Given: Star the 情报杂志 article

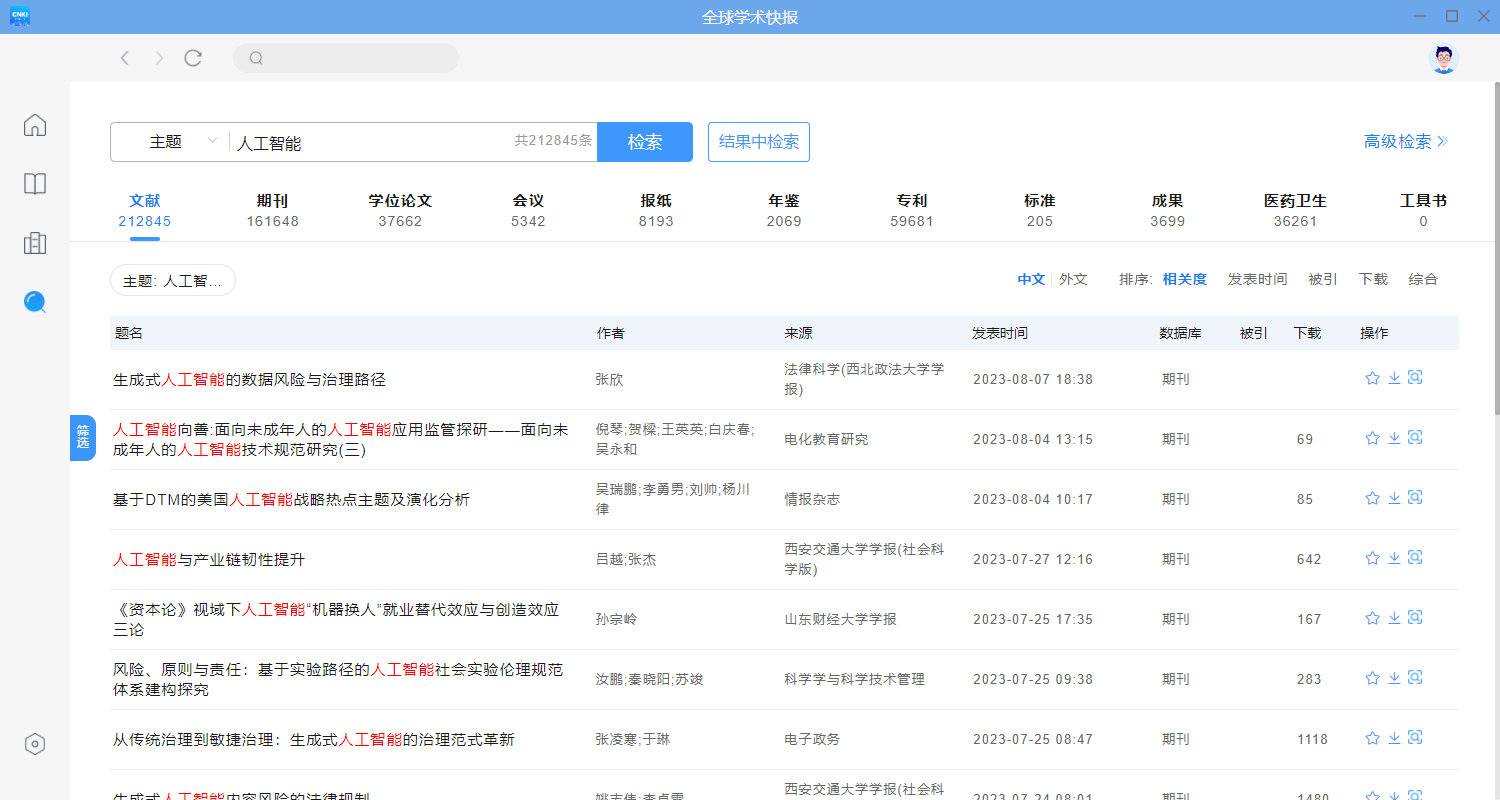Looking at the screenshot, I should [1372, 498].
